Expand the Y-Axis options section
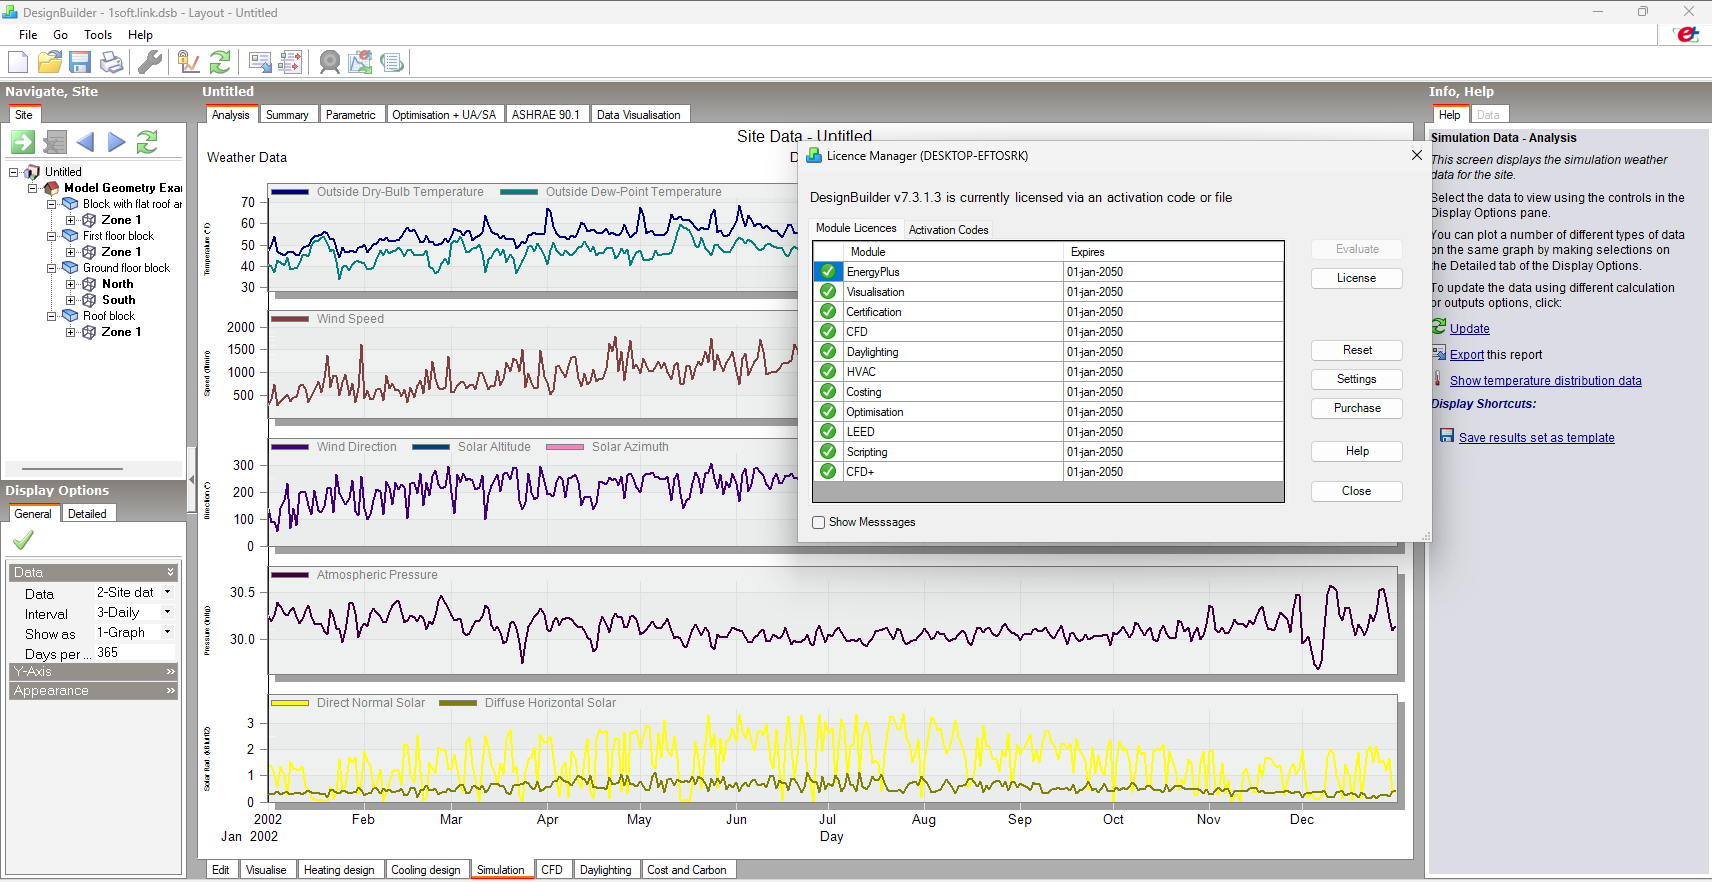This screenshot has height=882, width=1712. tap(93, 672)
